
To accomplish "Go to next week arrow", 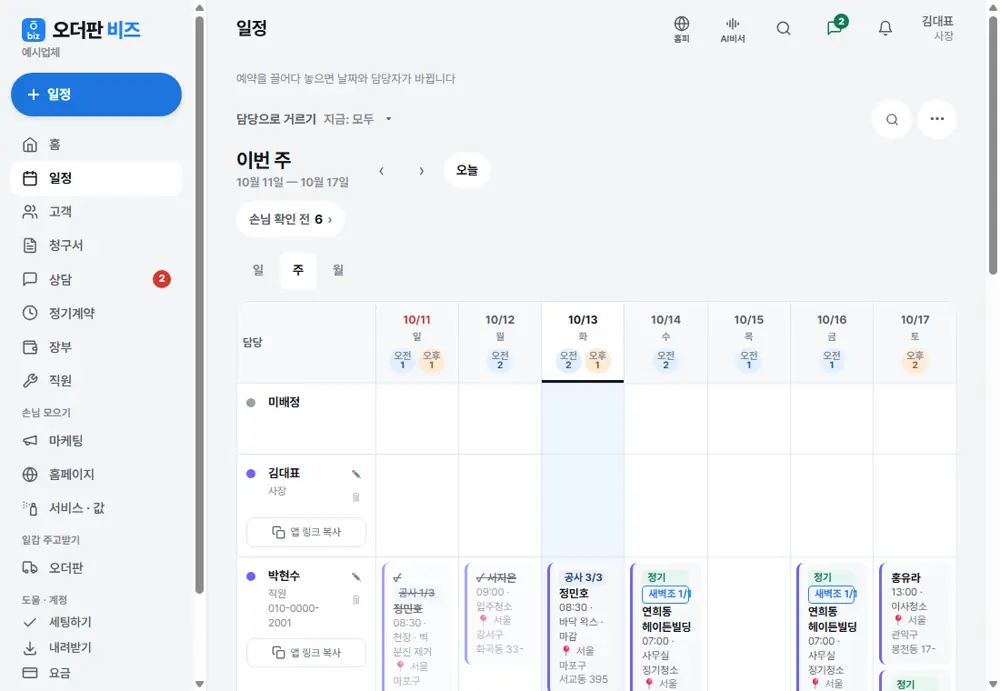I will (422, 171).
